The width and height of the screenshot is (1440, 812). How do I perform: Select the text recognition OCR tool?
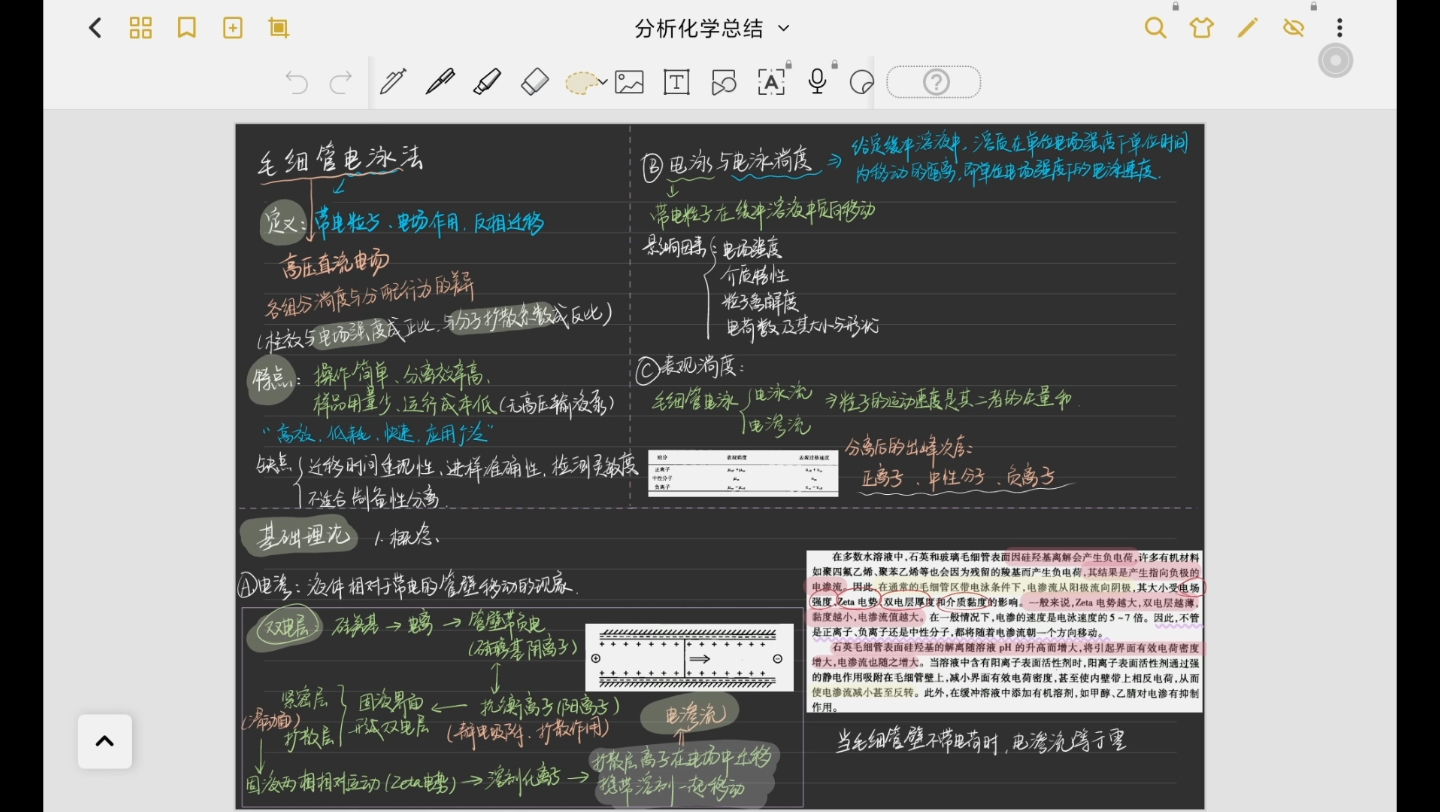tap(771, 82)
